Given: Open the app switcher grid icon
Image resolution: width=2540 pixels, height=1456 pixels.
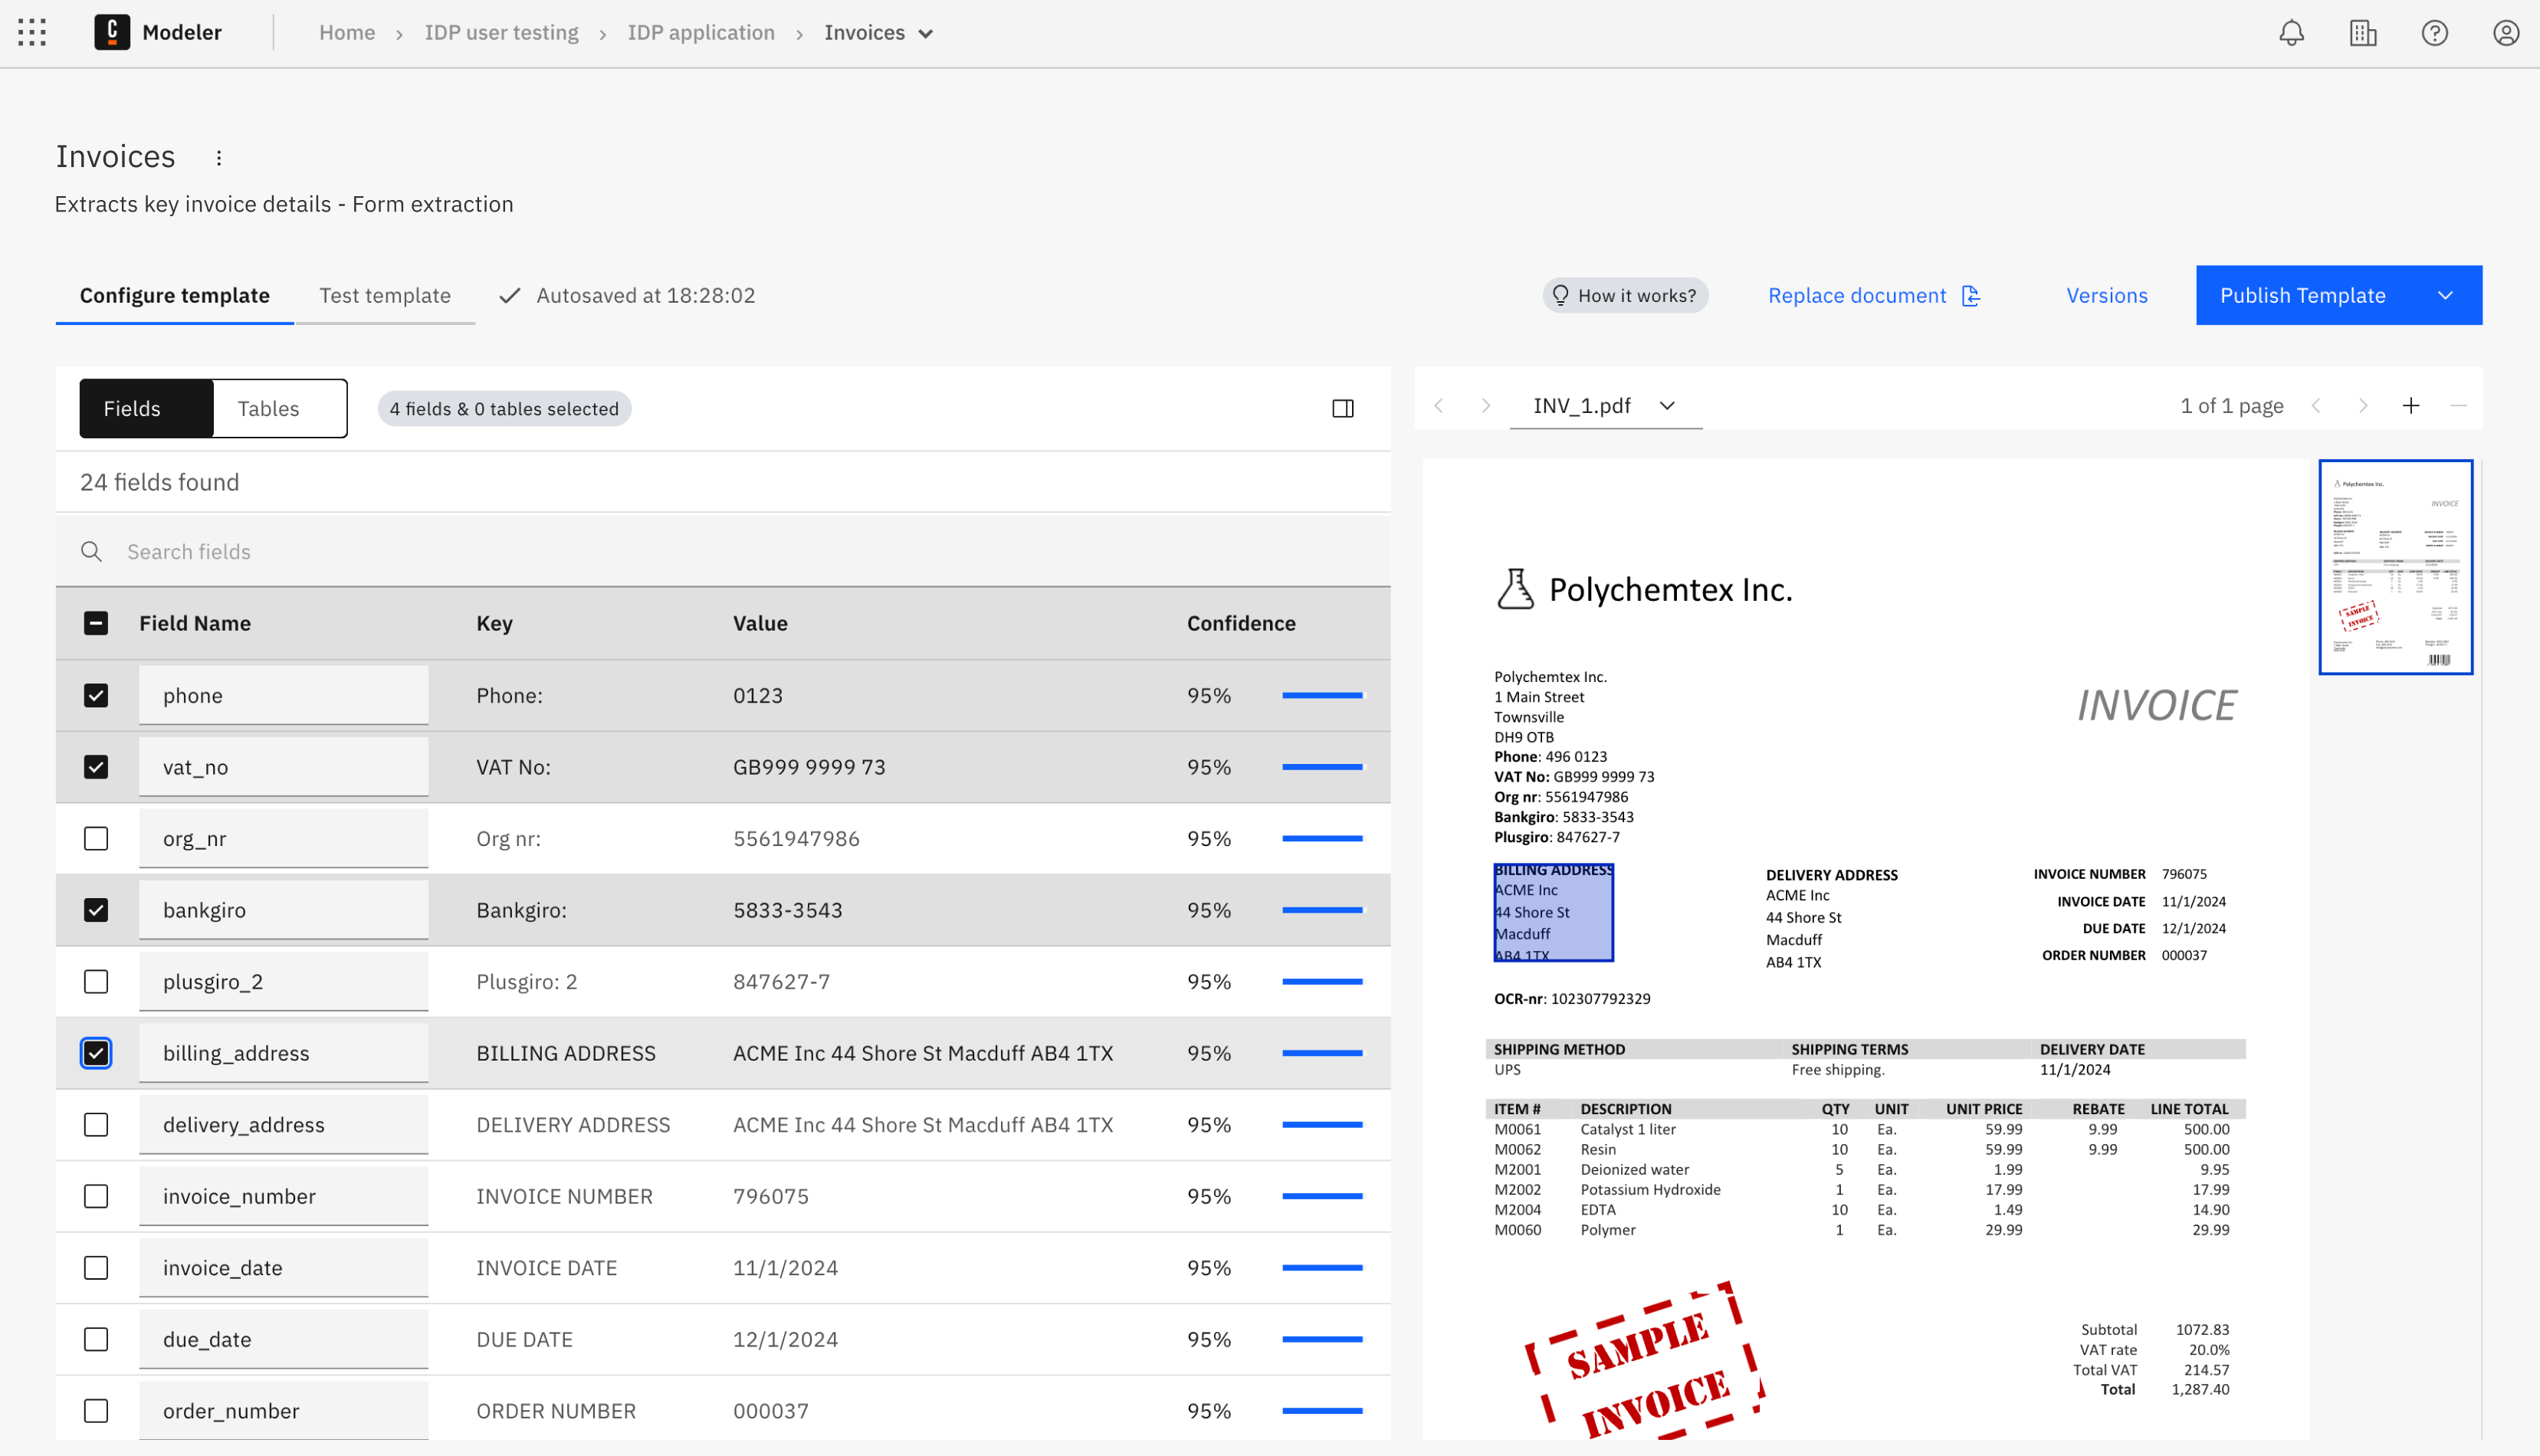Looking at the screenshot, I should click(32, 33).
